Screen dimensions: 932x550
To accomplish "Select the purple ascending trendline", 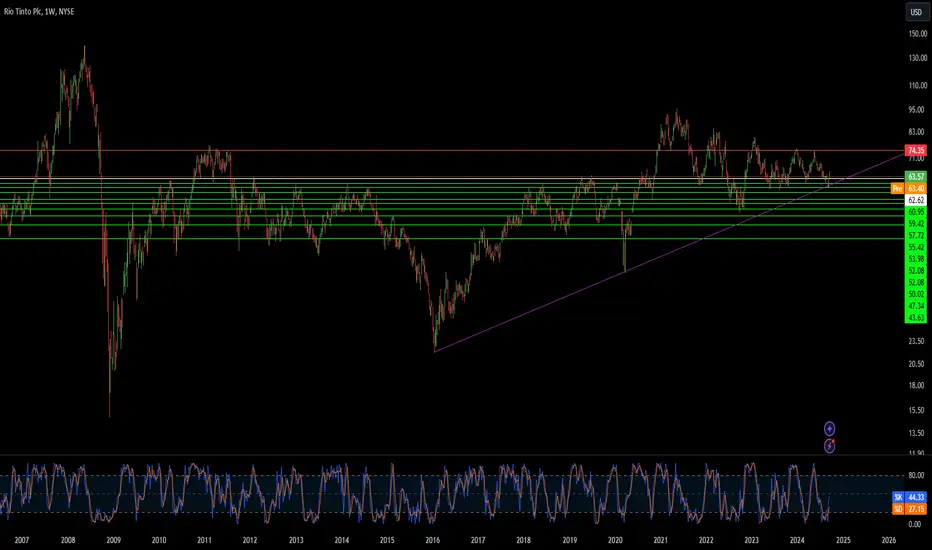I will [669, 253].
